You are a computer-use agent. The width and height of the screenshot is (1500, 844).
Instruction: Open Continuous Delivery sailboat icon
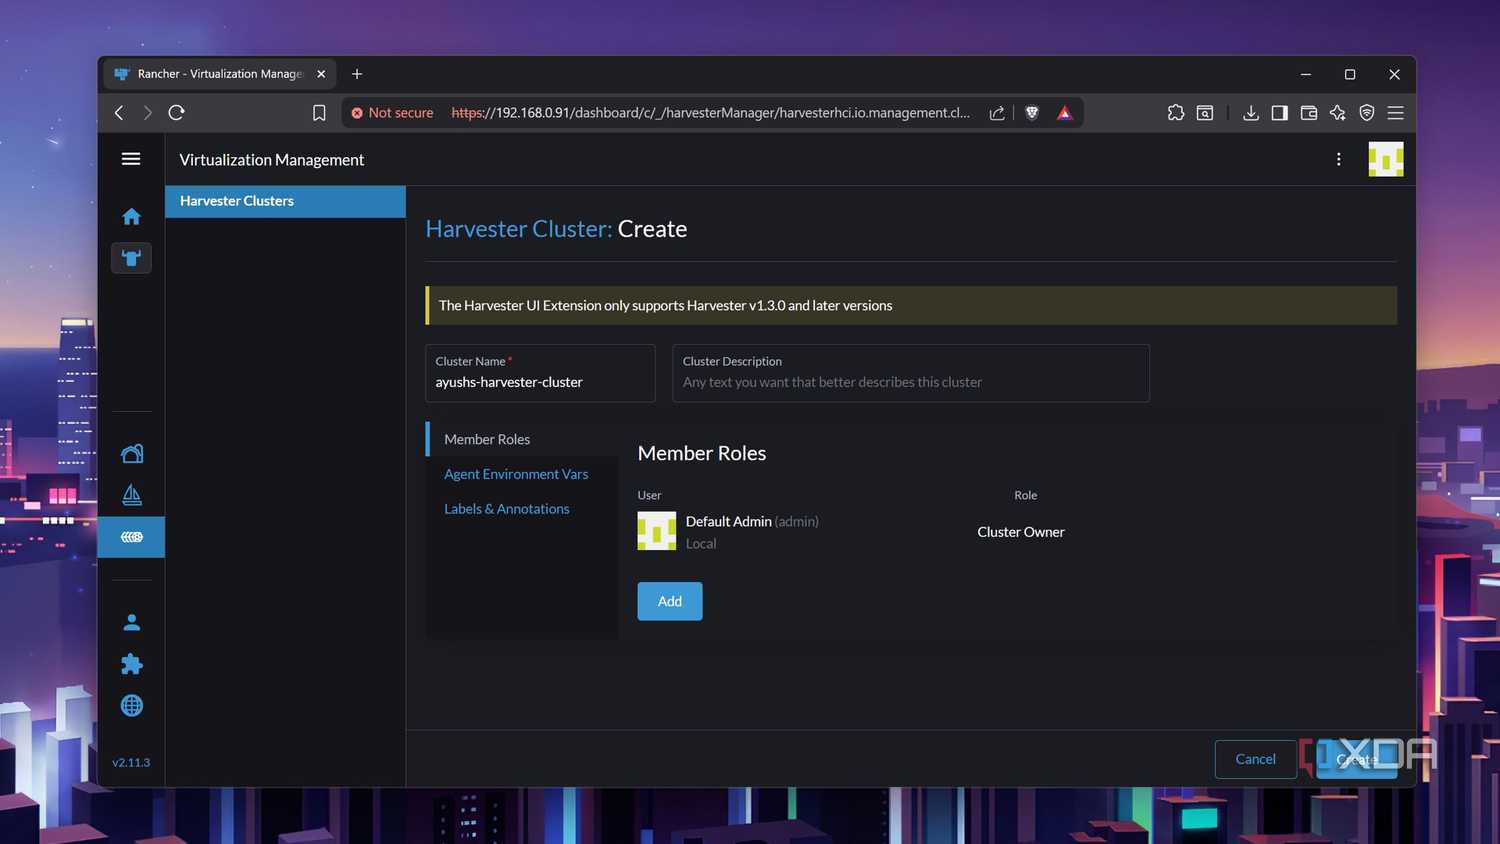pos(131,495)
